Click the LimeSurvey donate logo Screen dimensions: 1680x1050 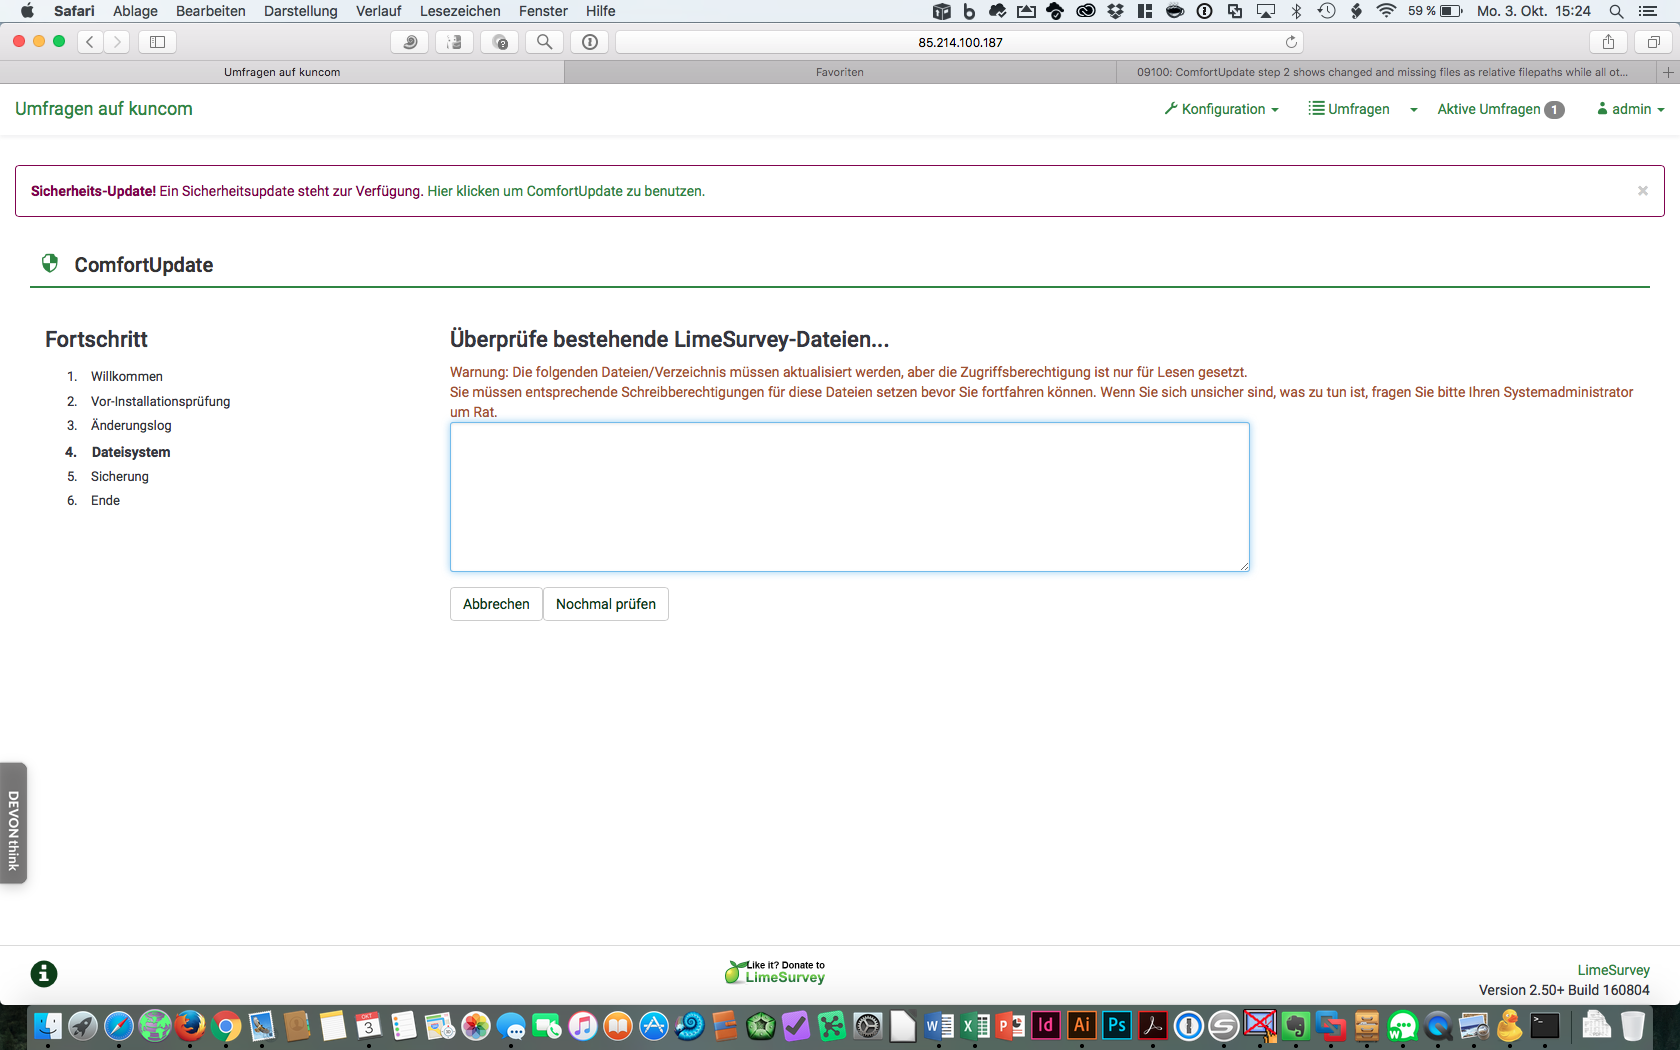(775, 972)
